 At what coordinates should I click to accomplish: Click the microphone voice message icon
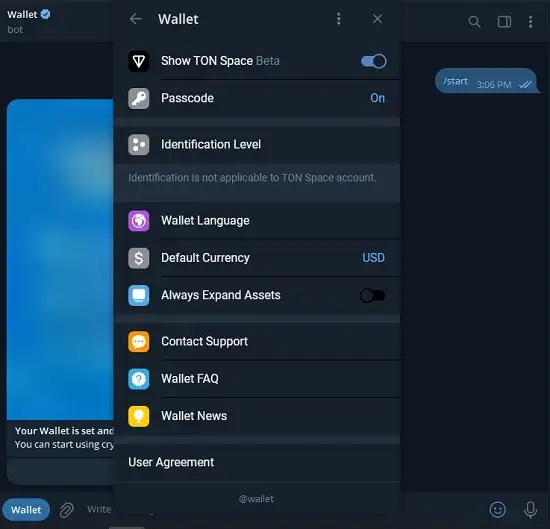point(530,510)
